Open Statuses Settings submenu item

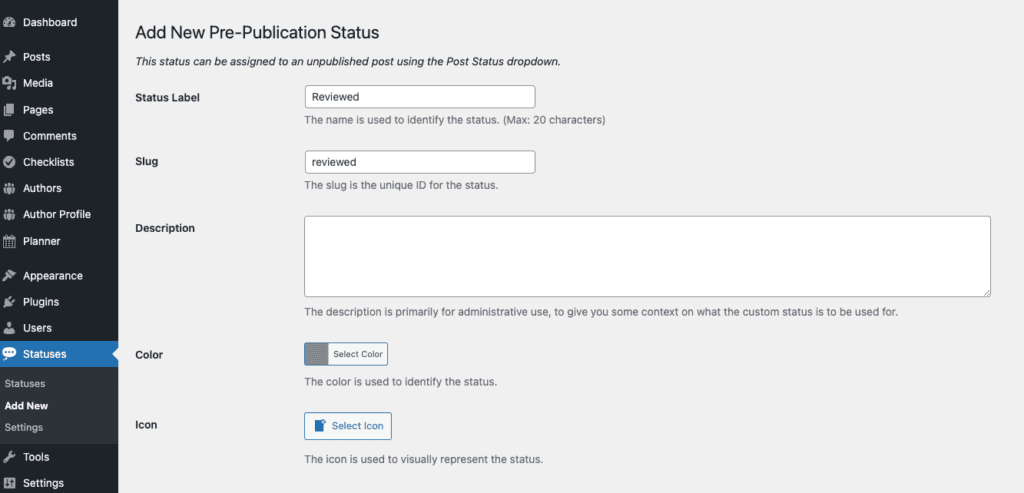point(24,428)
